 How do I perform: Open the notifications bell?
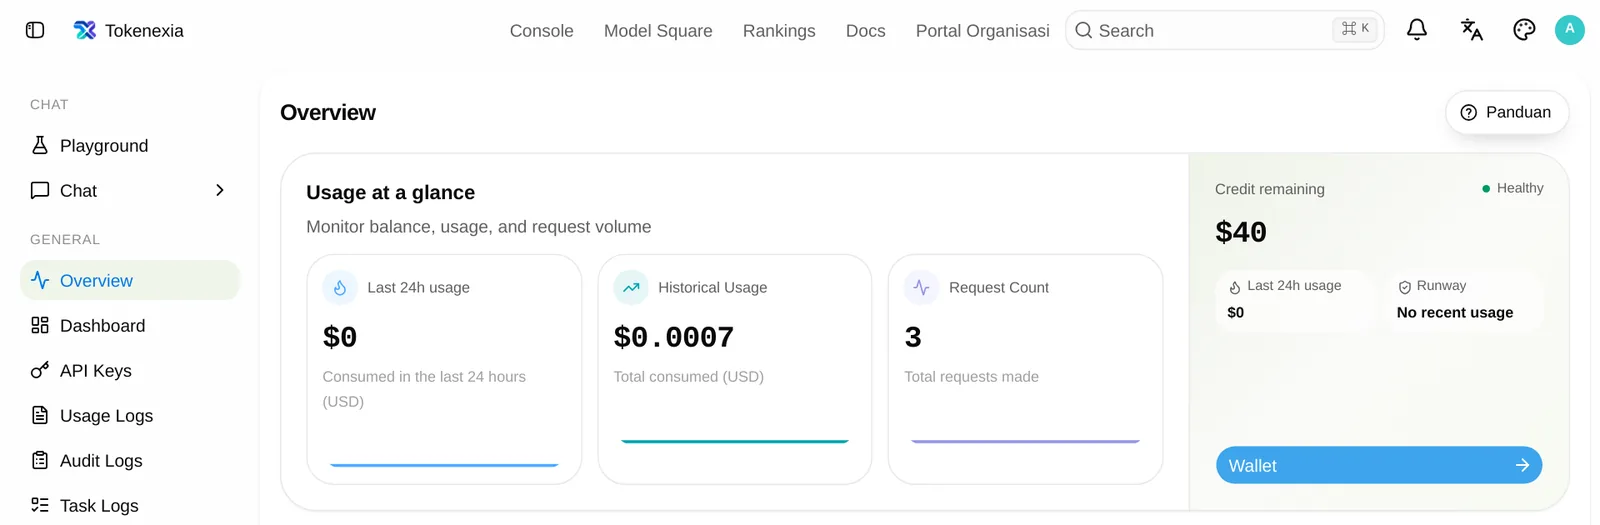(1417, 30)
